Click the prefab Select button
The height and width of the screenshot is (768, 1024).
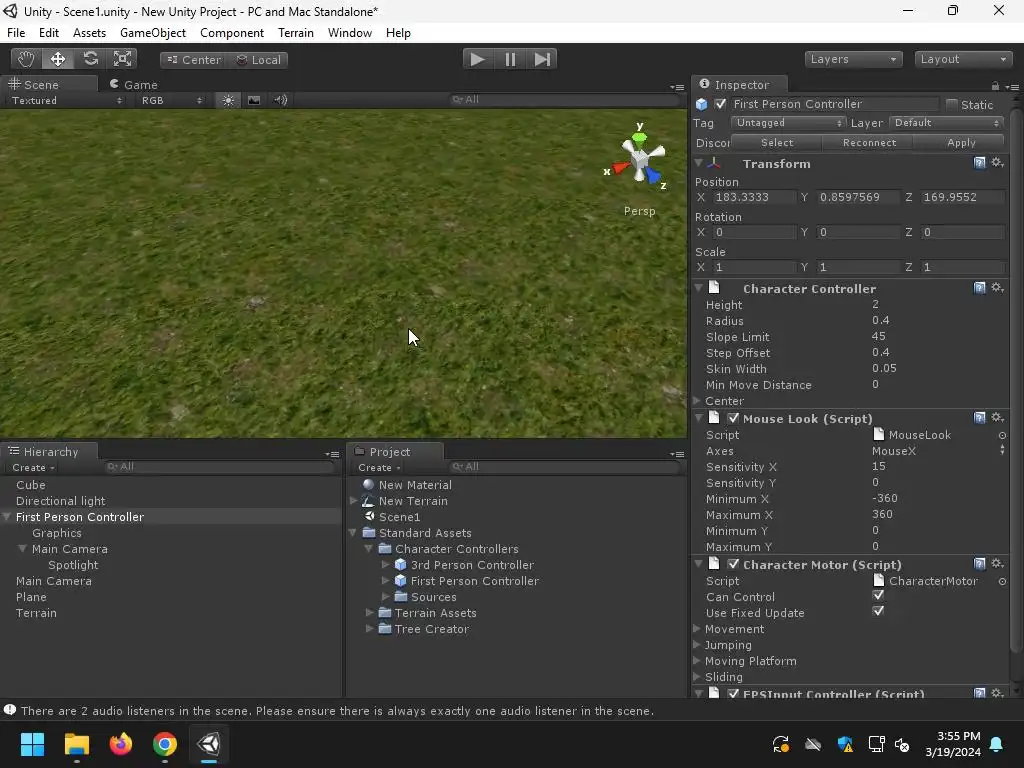(x=776, y=142)
